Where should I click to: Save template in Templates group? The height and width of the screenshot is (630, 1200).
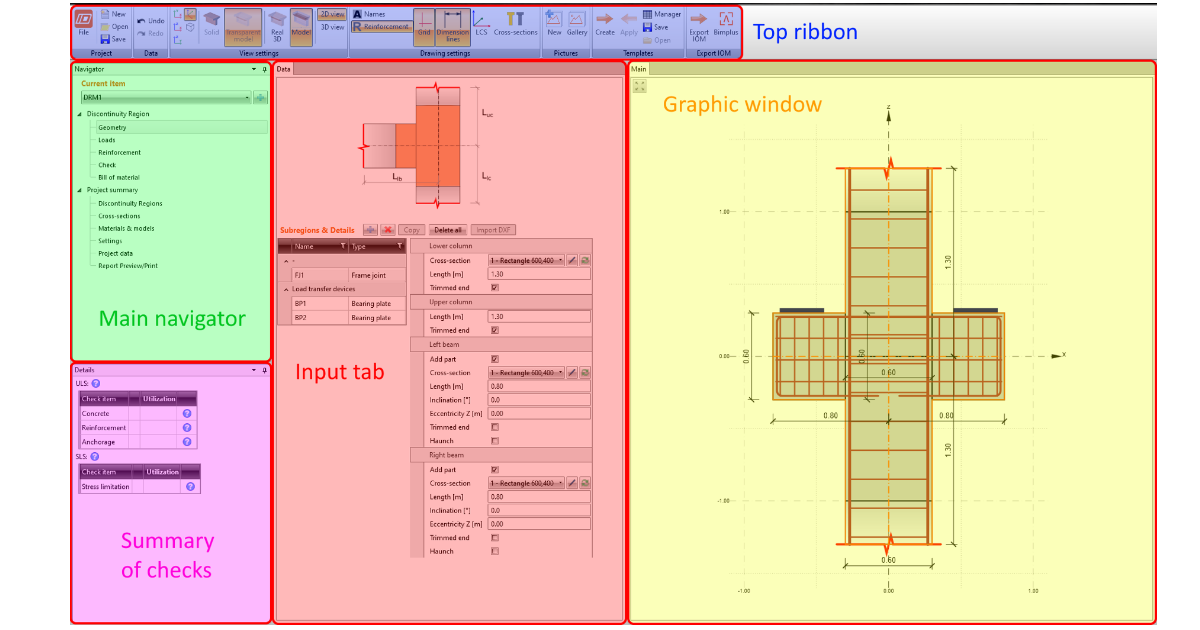pyautogui.click(x=656, y=27)
